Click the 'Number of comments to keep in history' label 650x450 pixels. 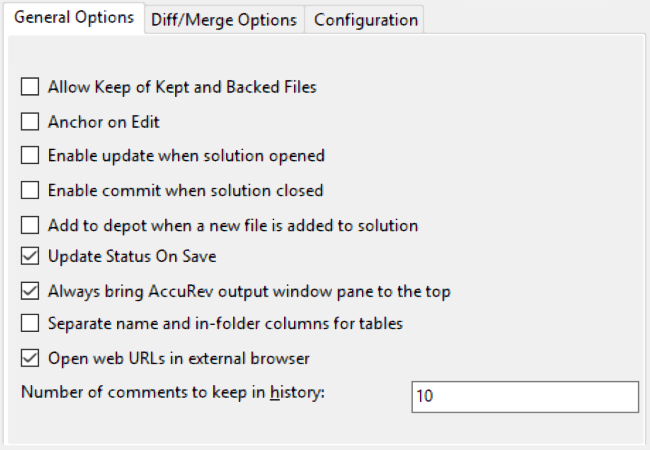(179, 391)
